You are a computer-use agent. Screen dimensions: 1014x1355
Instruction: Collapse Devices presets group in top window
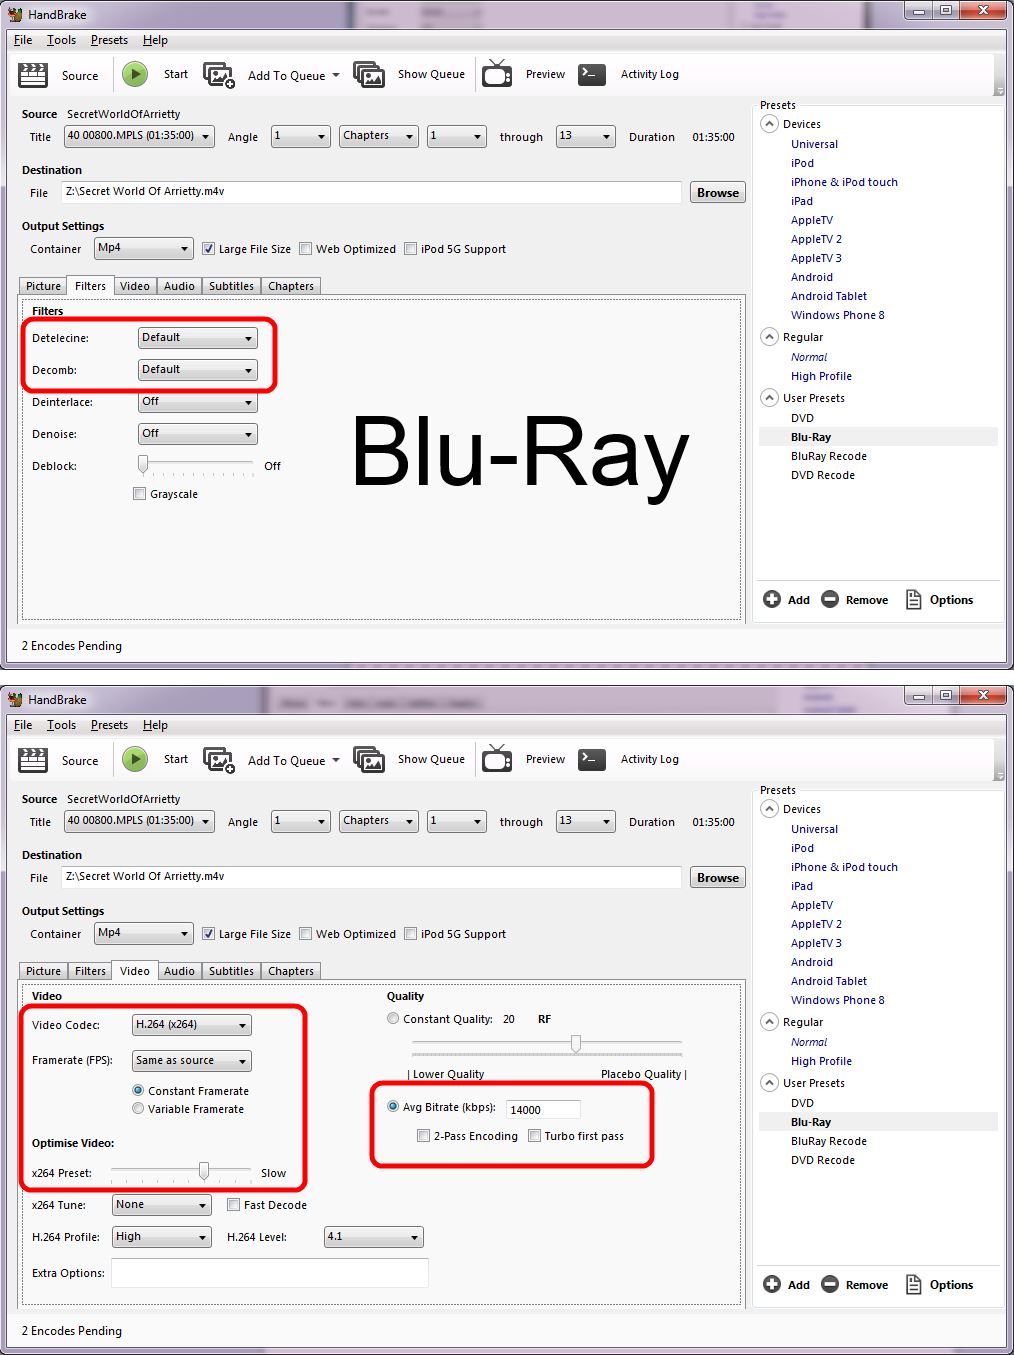point(769,124)
